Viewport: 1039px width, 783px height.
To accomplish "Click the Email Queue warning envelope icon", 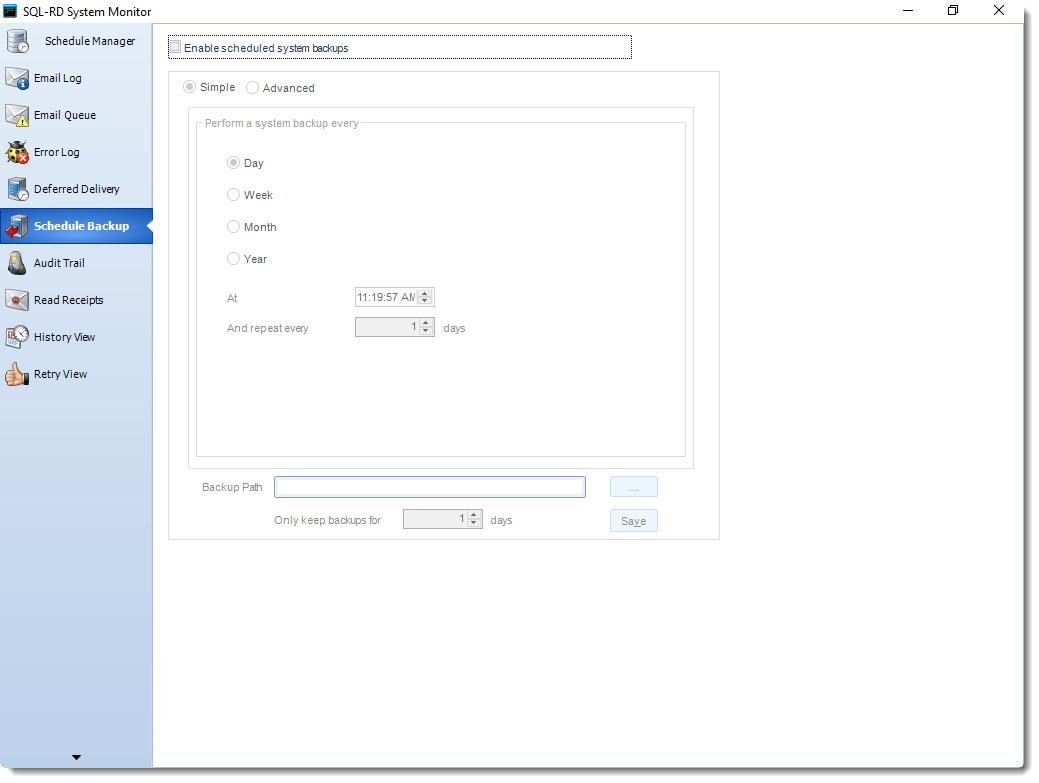I will 17,115.
